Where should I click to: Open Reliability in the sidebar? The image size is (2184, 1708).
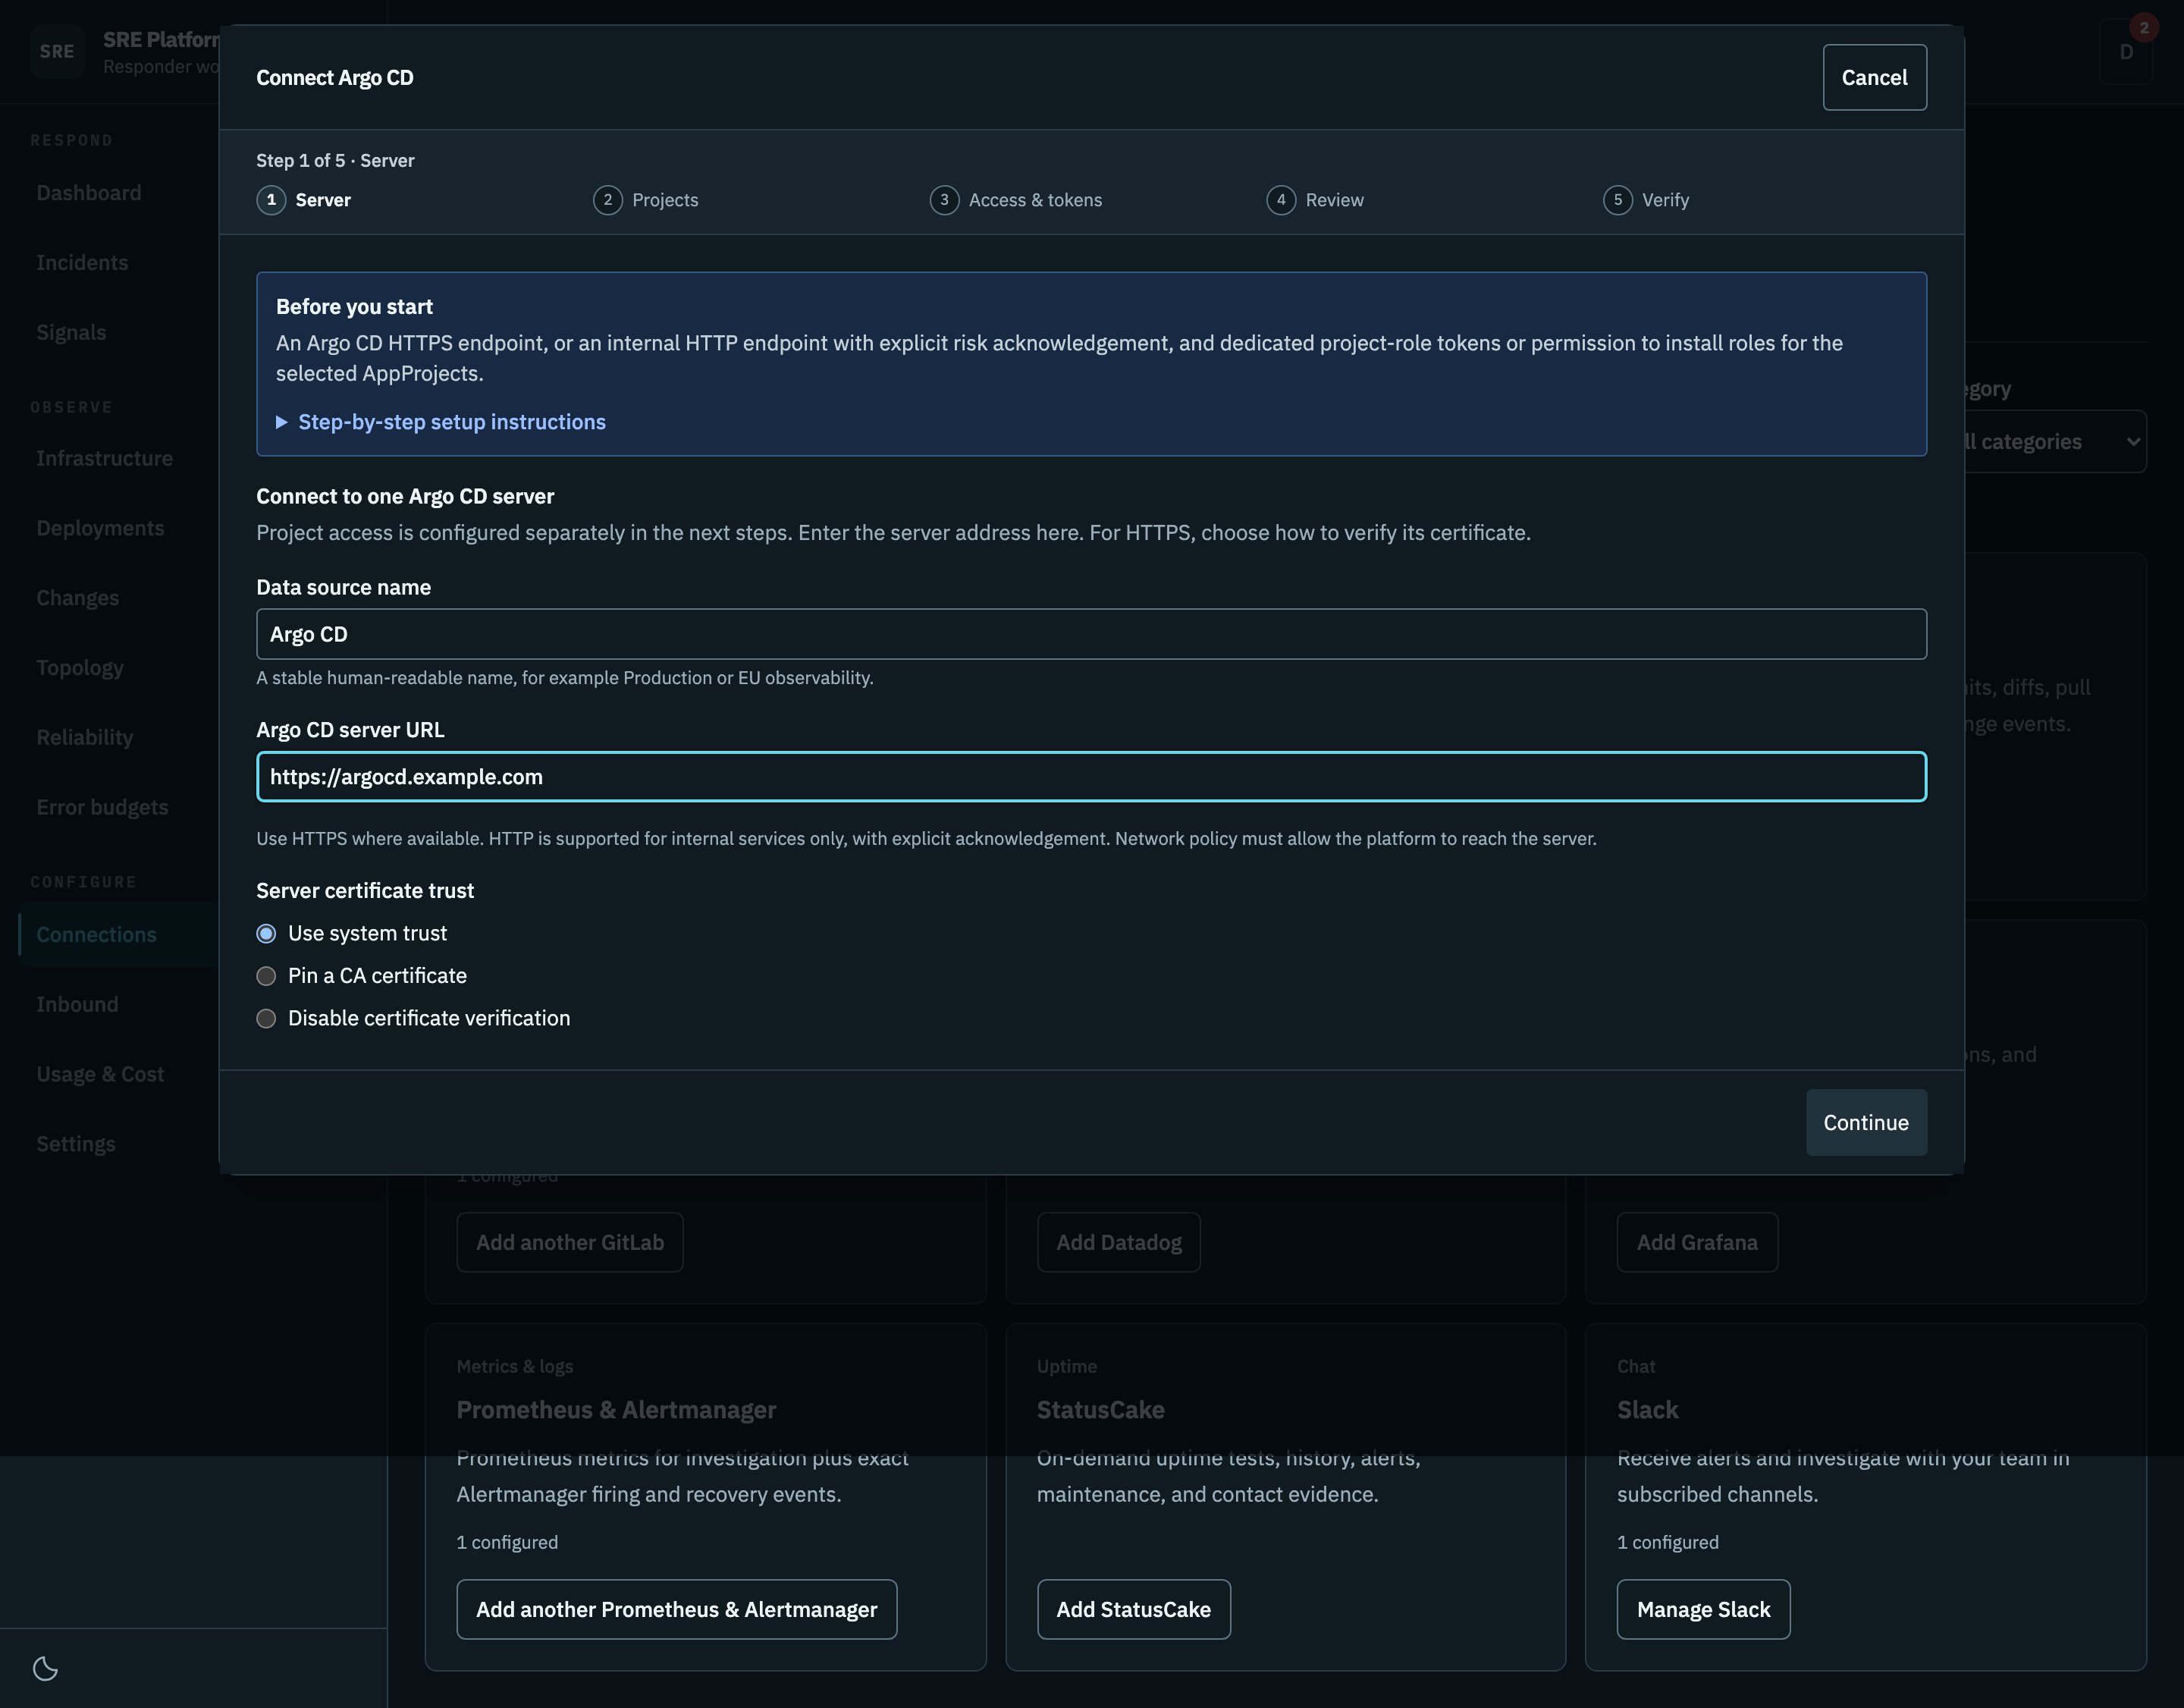click(x=84, y=738)
